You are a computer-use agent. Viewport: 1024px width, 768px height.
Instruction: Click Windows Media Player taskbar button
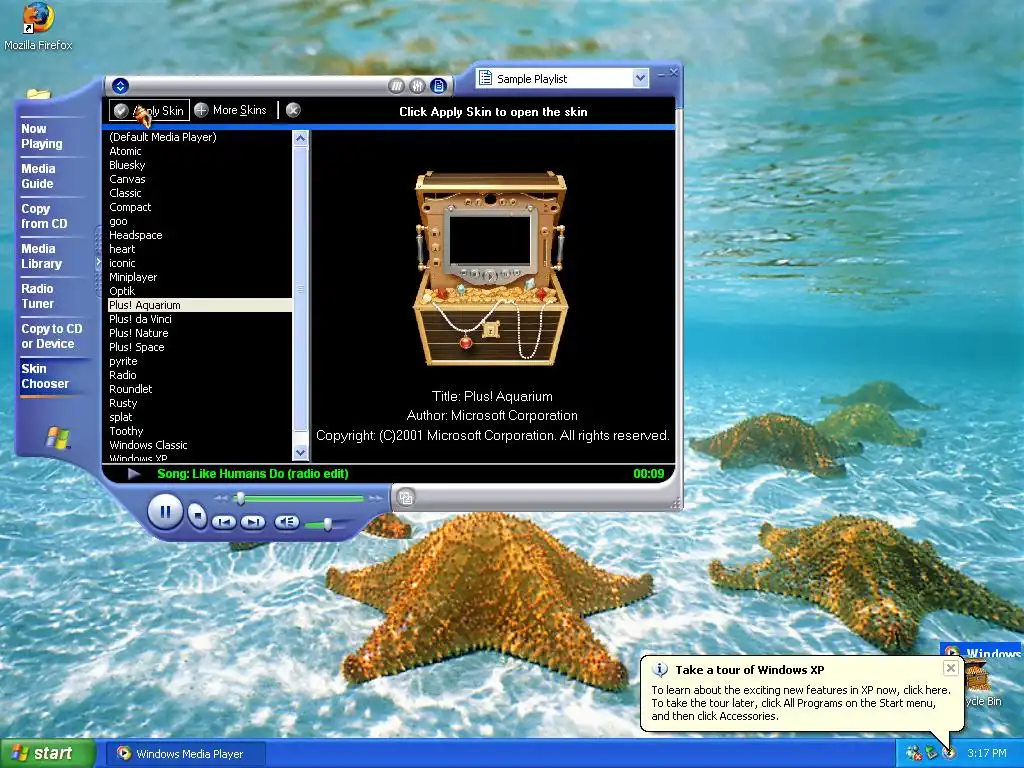(186, 754)
